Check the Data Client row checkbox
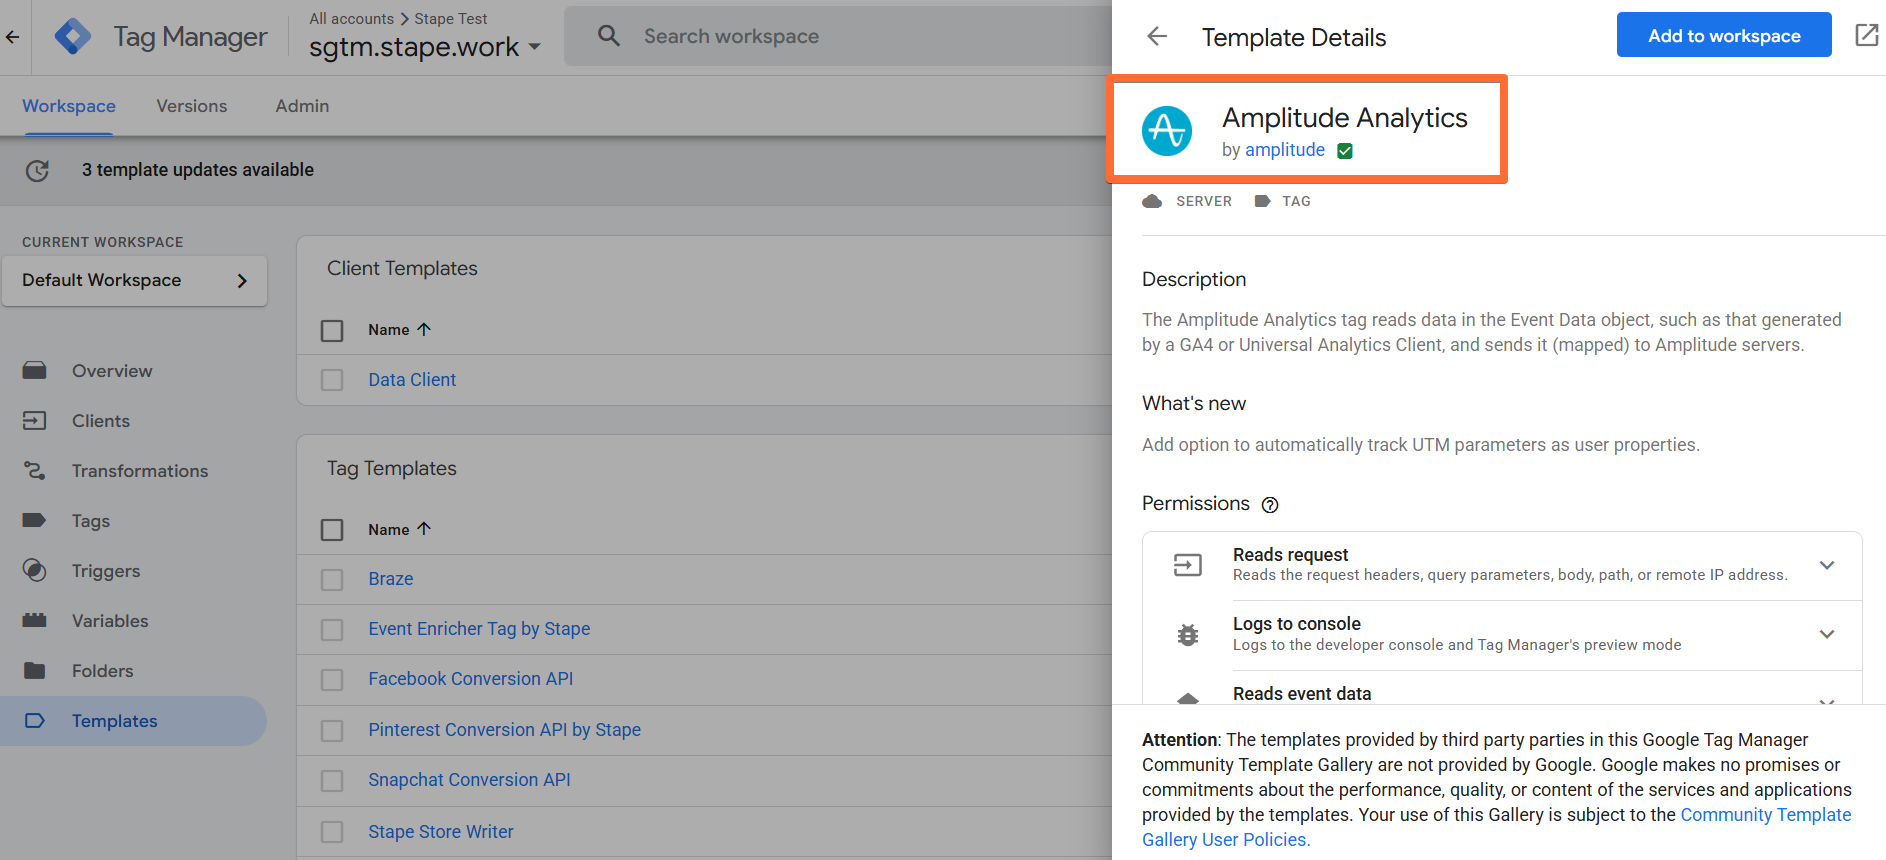The image size is (1886, 860). click(332, 380)
